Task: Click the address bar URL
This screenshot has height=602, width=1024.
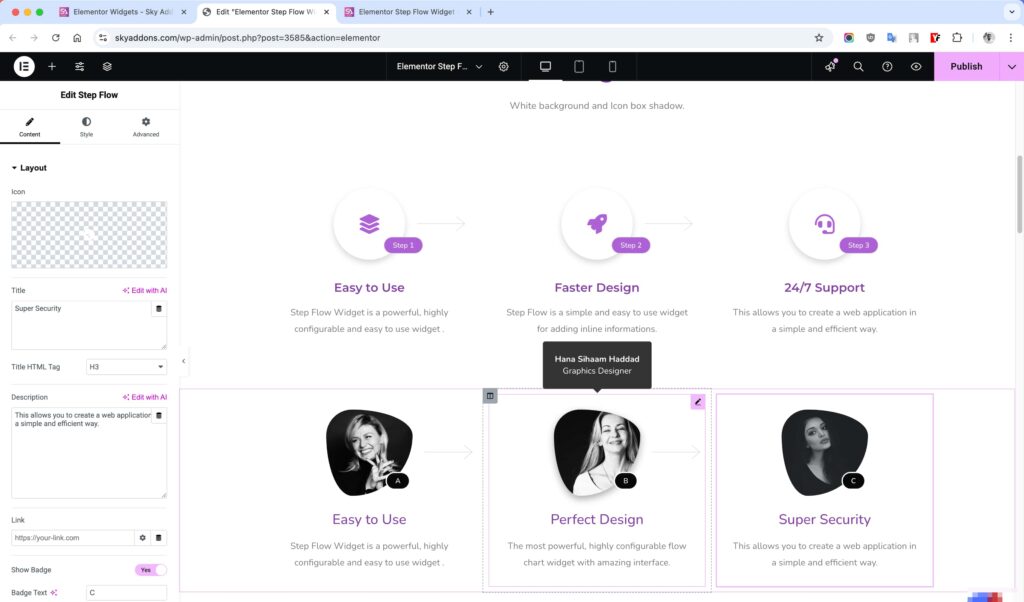Action: point(248,38)
